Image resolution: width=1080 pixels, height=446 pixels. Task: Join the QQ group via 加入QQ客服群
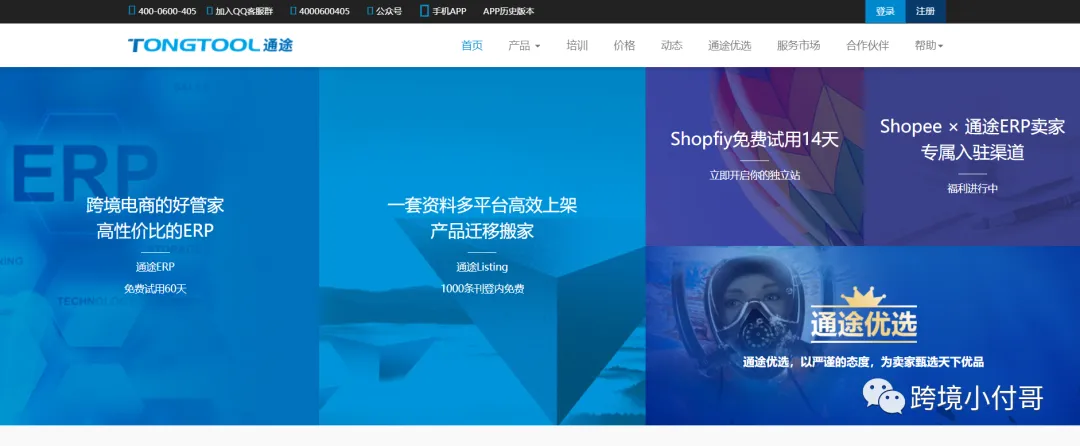pyautogui.click(x=244, y=11)
